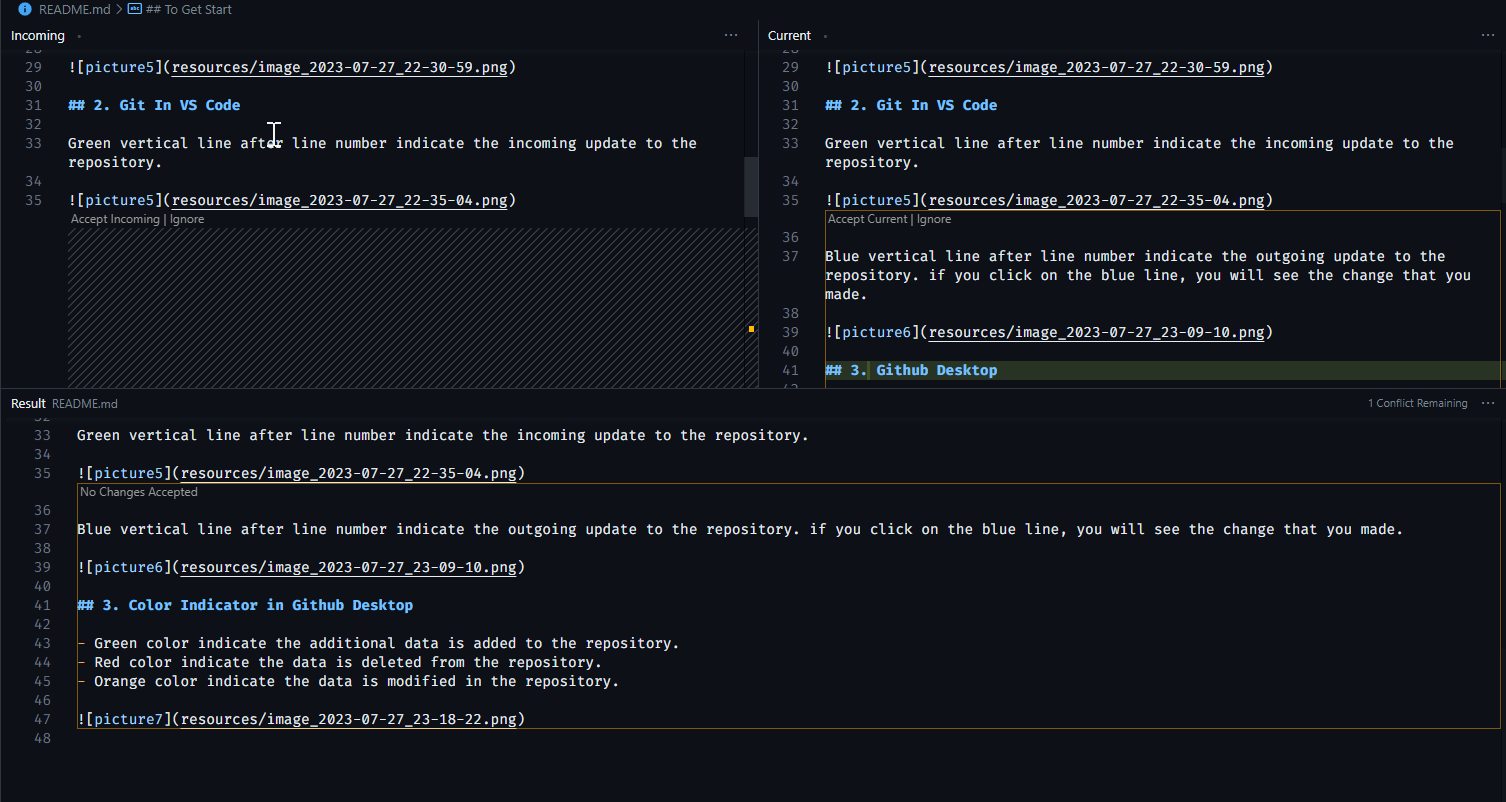
Task: Click Ignore in the Current pane
Action: coord(934,219)
